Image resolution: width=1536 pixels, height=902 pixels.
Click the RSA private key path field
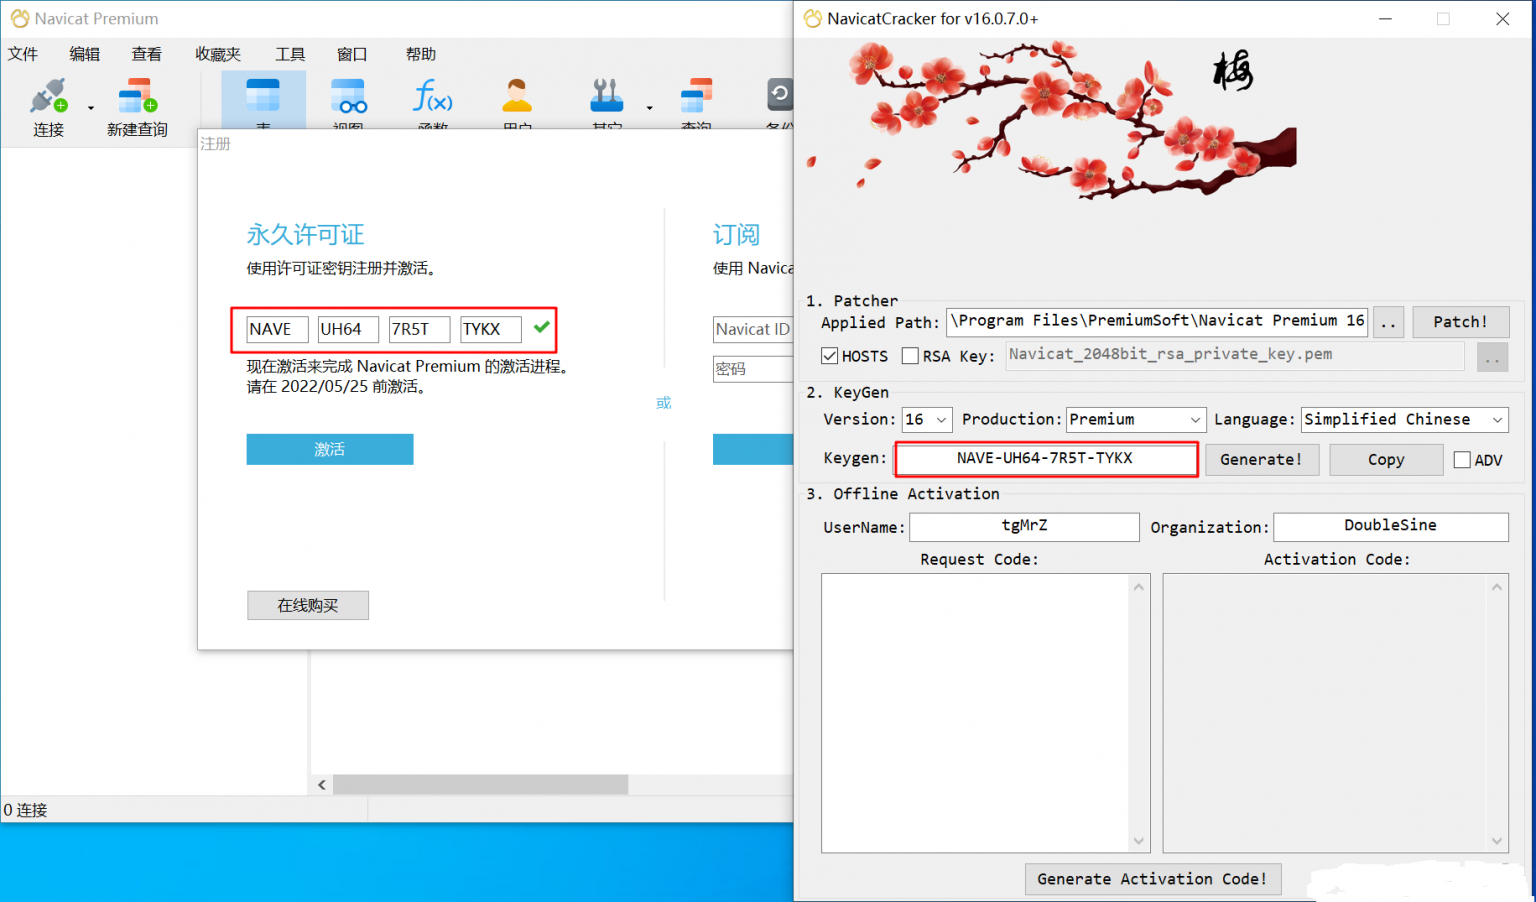[x=1235, y=355]
